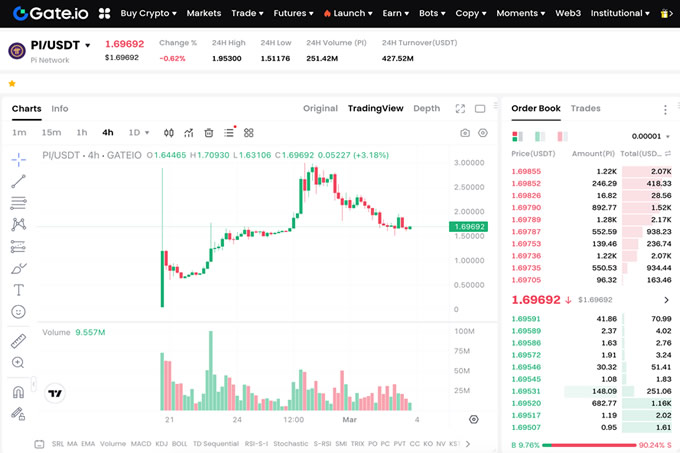Select the ruler measure tool
The image size is (680, 453).
click(18, 341)
